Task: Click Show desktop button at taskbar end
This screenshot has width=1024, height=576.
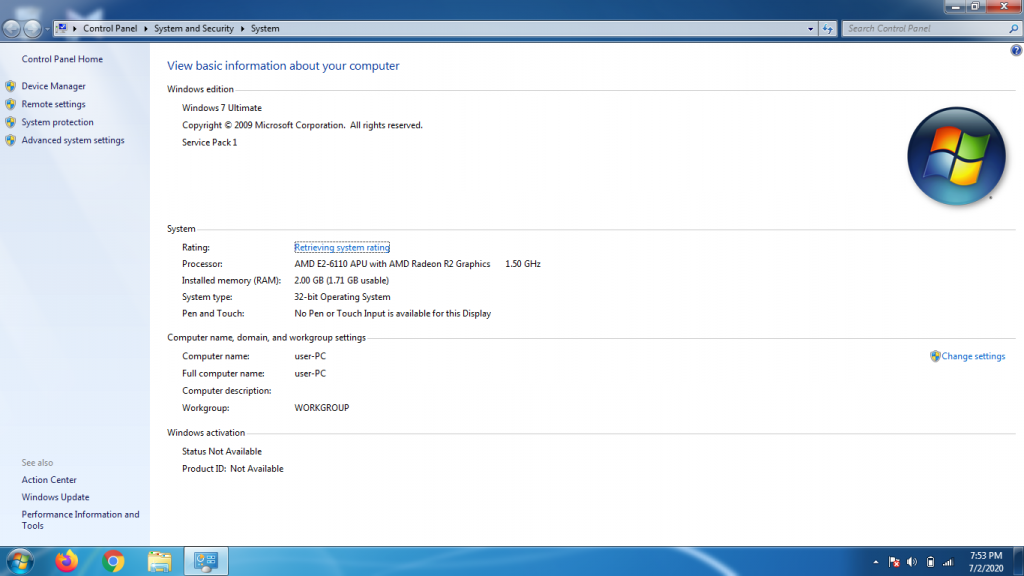Action: [1018, 562]
